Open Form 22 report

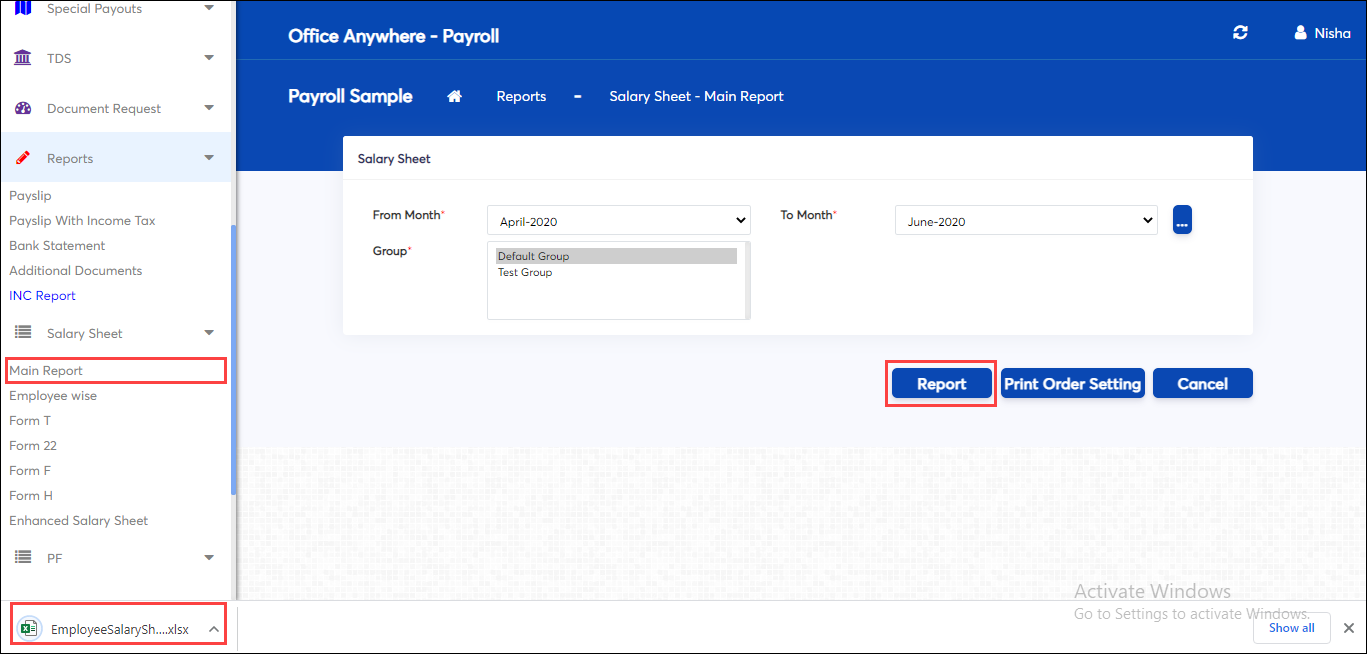[x=33, y=446]
